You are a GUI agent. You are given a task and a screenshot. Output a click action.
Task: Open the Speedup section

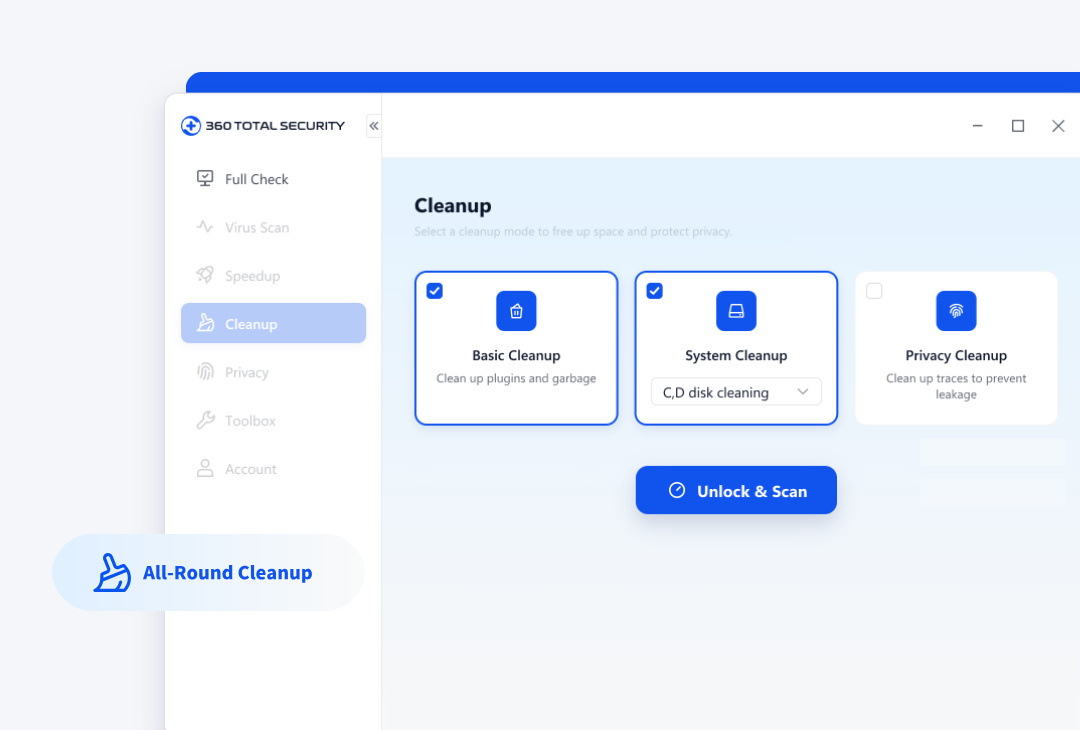(x=273, y=275)
